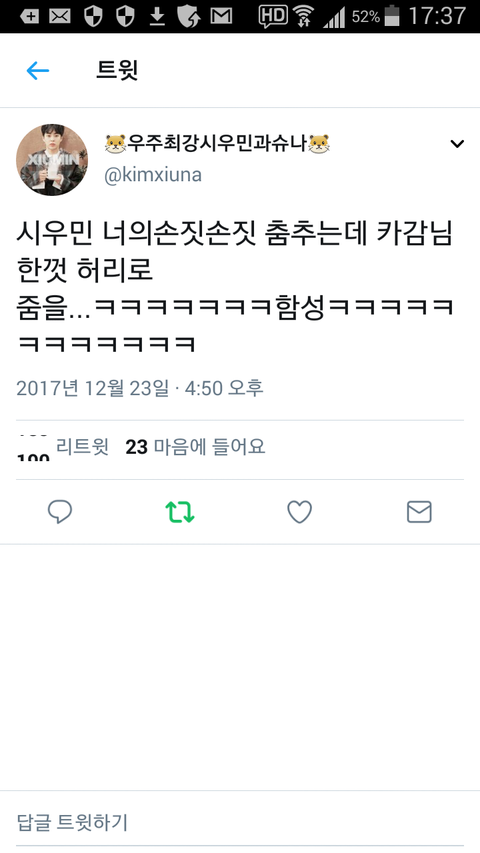Tap the download notification icon in status bar
The image size is (480, 853).
pyautogui.click(x=157, y=17)
